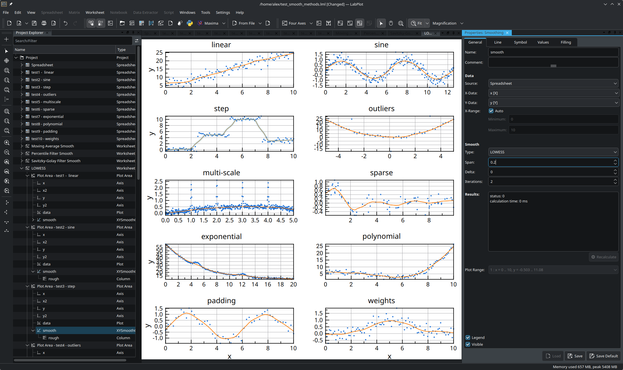Switch to the Symbol tab
Viewport: 623px width, 370px height.
tap(520, 42)
